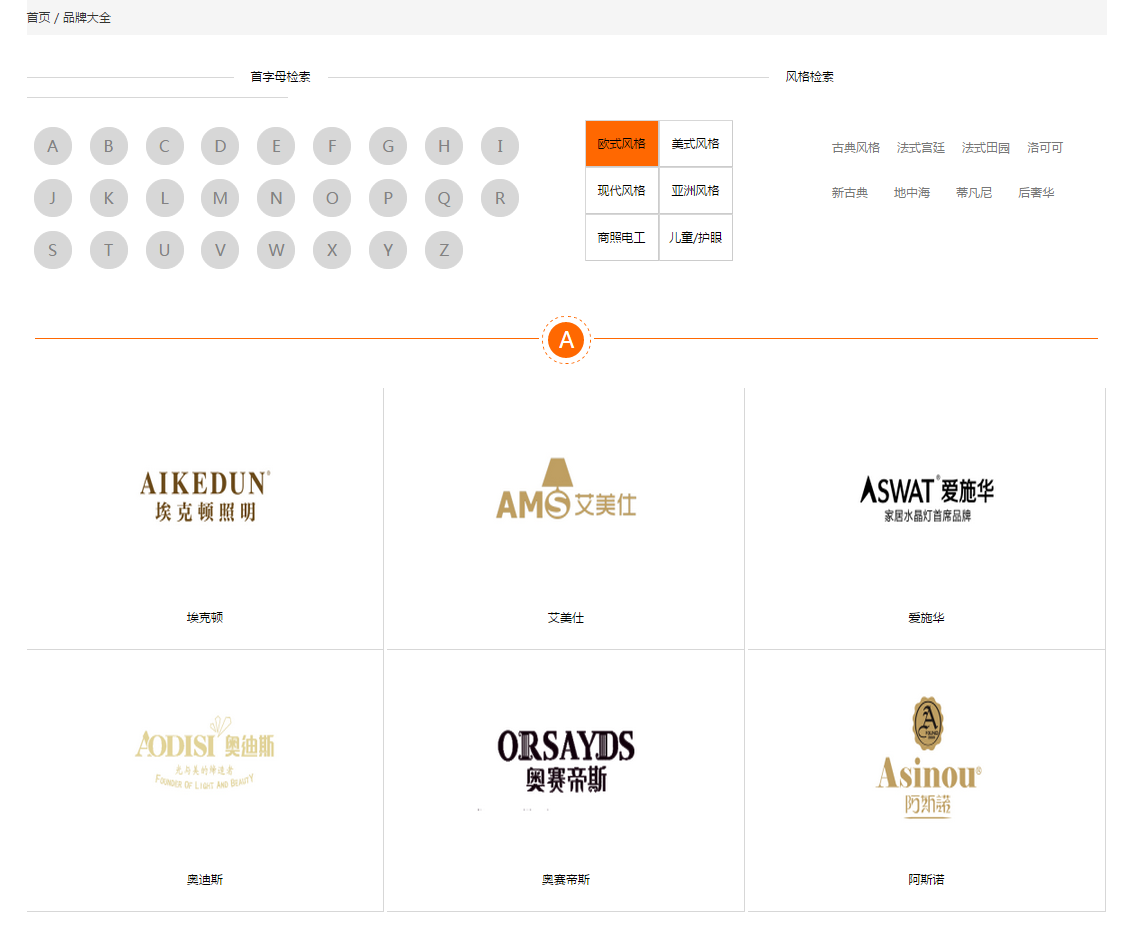Click the orange A section marker
Viewport: 1125px width, 926px height.
tap(566, 340)
